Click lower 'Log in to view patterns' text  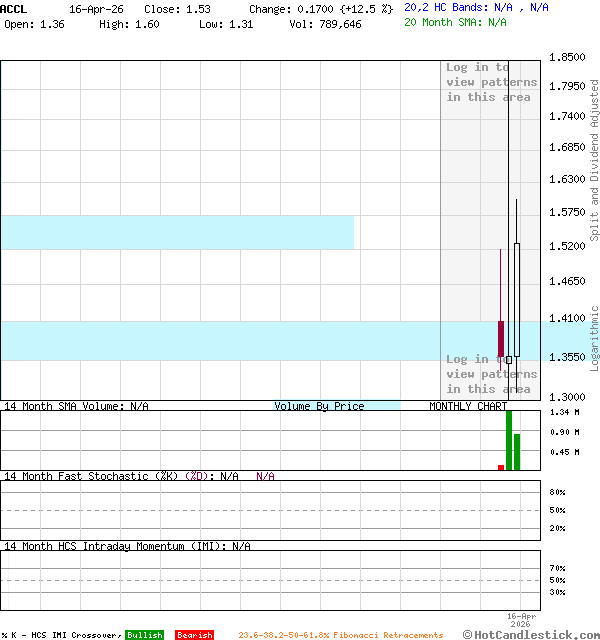click(x=491, y=374)
